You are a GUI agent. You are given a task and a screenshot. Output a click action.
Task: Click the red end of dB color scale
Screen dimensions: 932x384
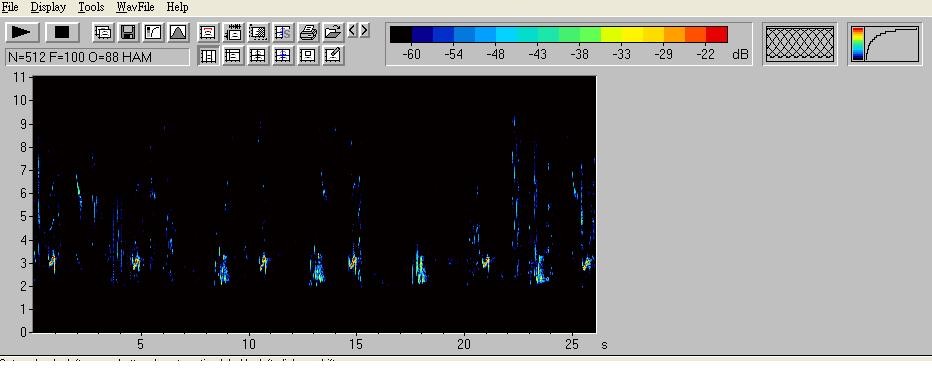pyautogui.click(x=717, y=34)
